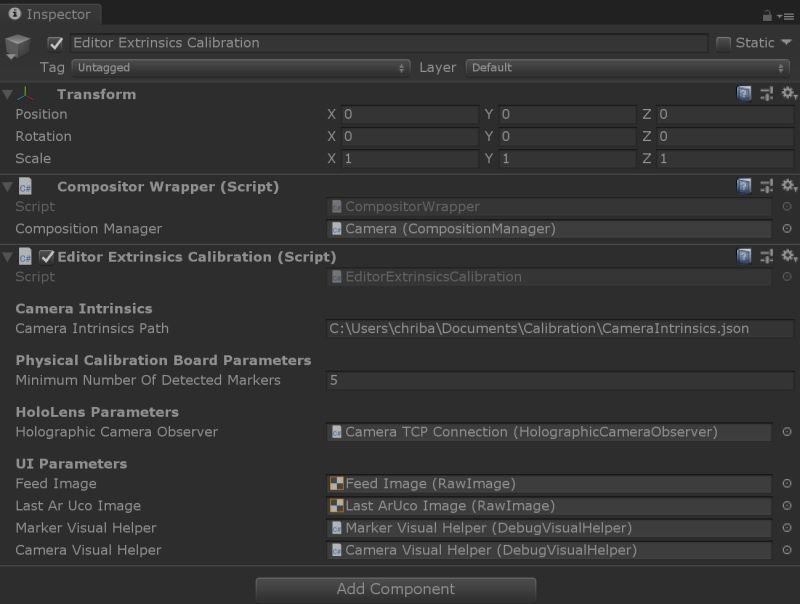
Task: Click the Transform component title
Action: [x=96, y=94]
